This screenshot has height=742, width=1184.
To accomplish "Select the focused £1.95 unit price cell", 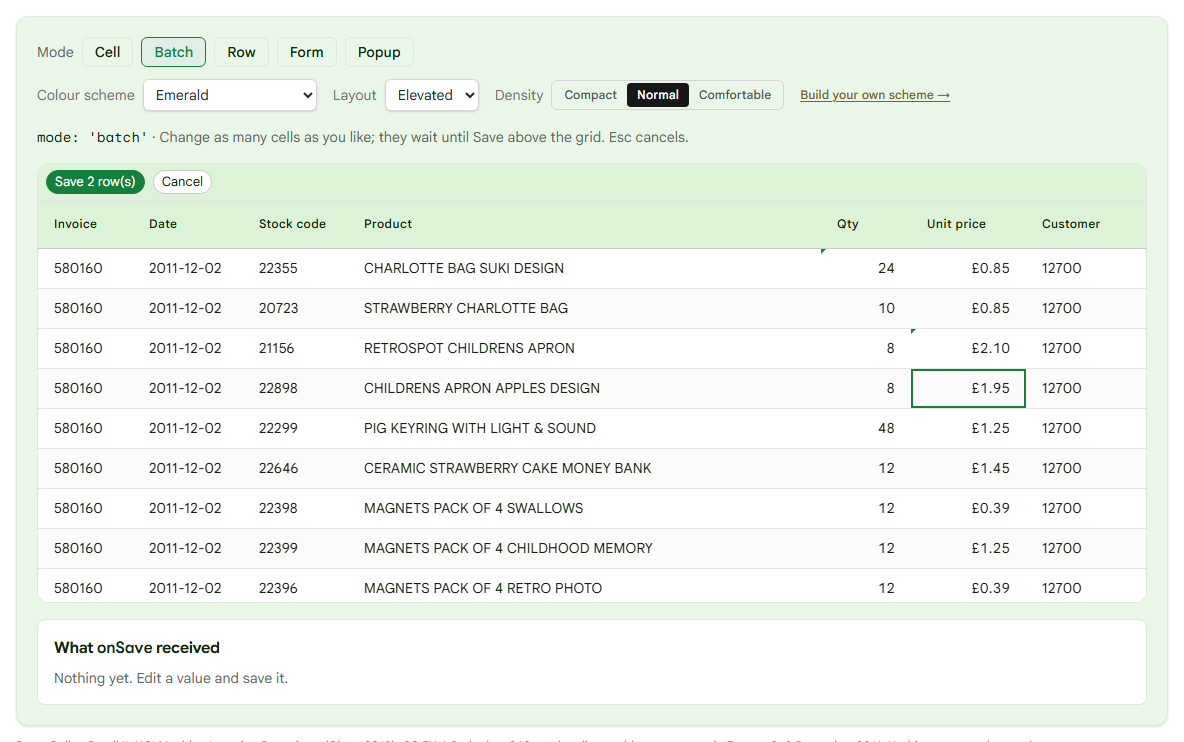I will pos(968,388).
